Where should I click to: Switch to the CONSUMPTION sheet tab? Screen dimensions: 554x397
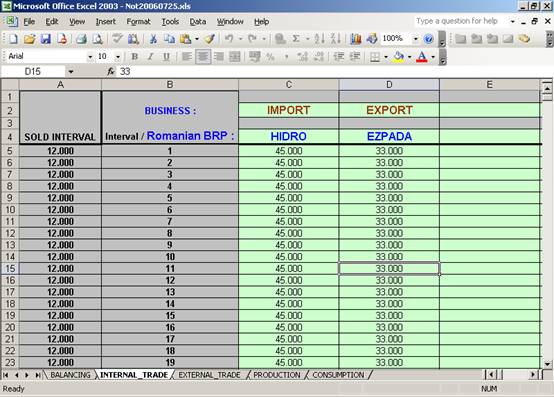point(338,375)
